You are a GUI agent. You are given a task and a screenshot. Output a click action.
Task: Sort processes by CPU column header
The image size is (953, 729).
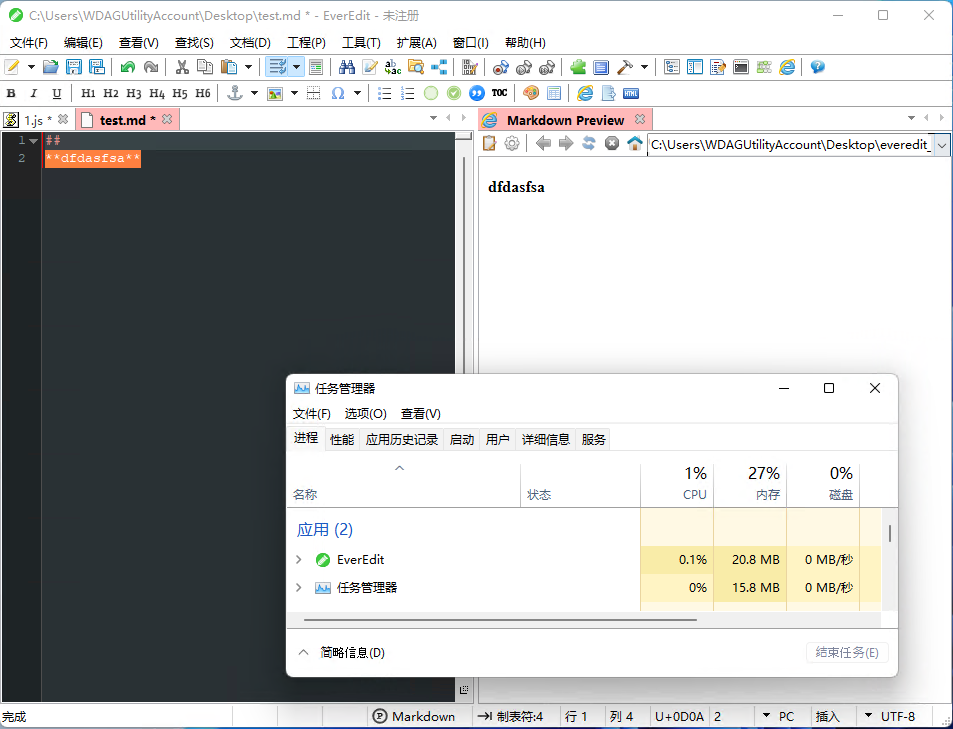pyautogui.click(x=677, y=484)
